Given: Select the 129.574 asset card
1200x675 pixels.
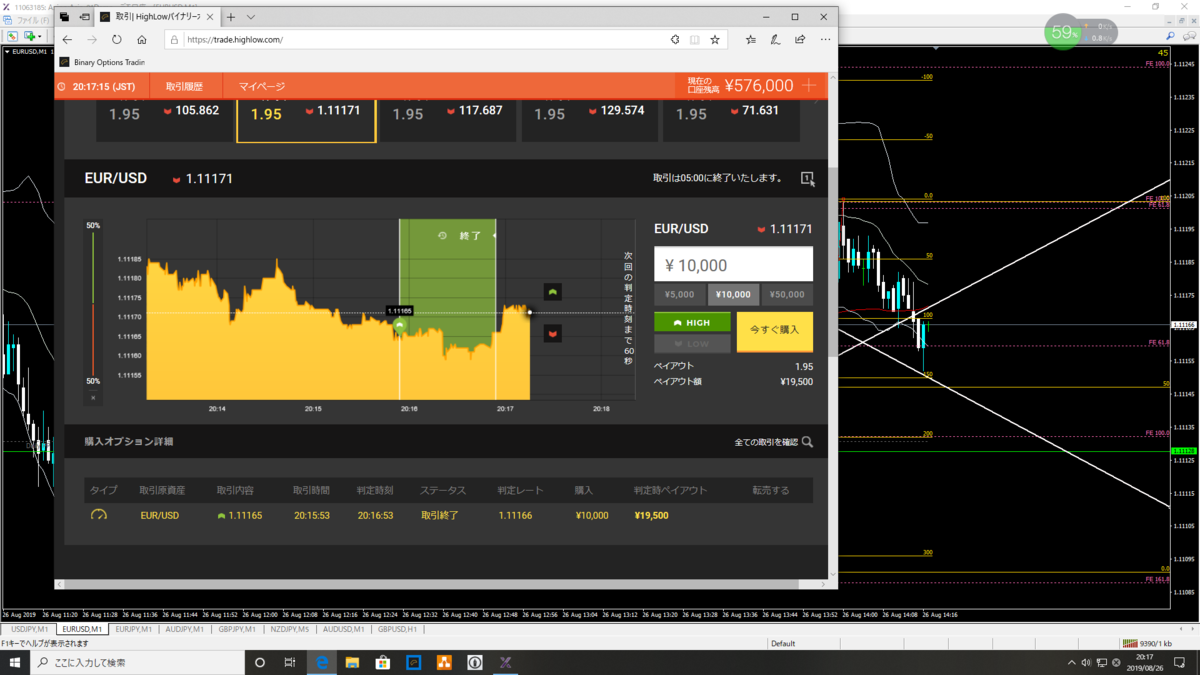Looking at the screenshot, I should 589,120.
